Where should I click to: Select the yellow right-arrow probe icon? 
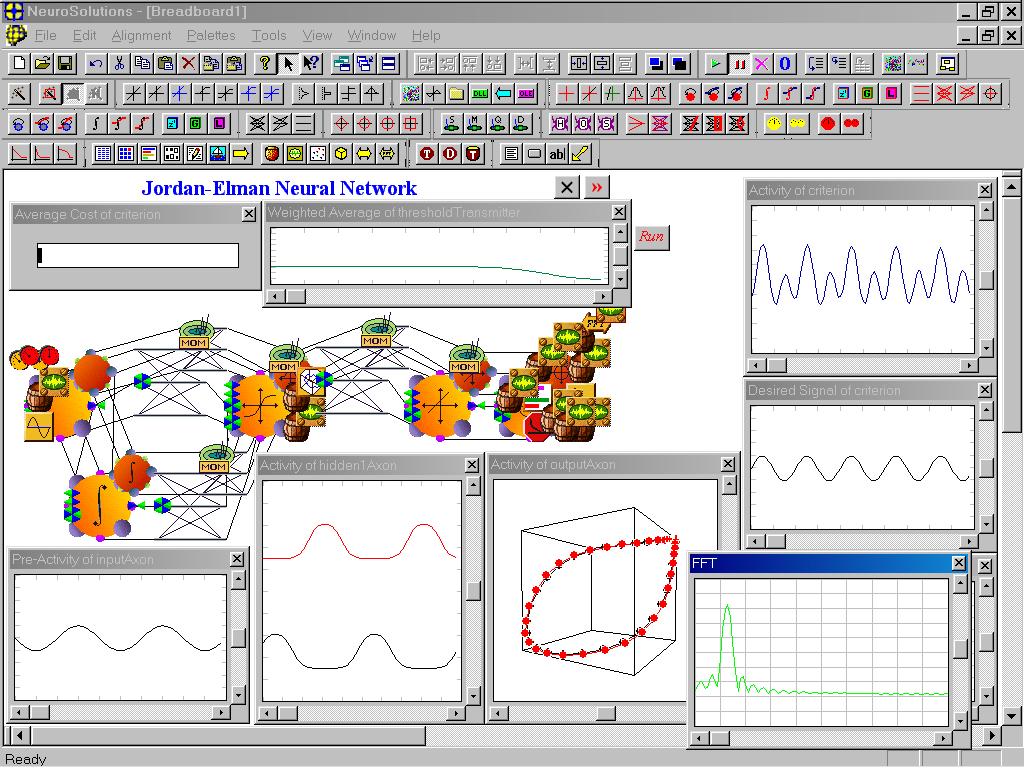241,153
